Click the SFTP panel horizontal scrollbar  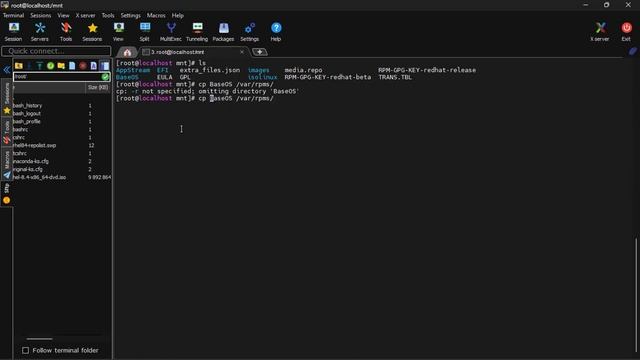tap(39, 339)
